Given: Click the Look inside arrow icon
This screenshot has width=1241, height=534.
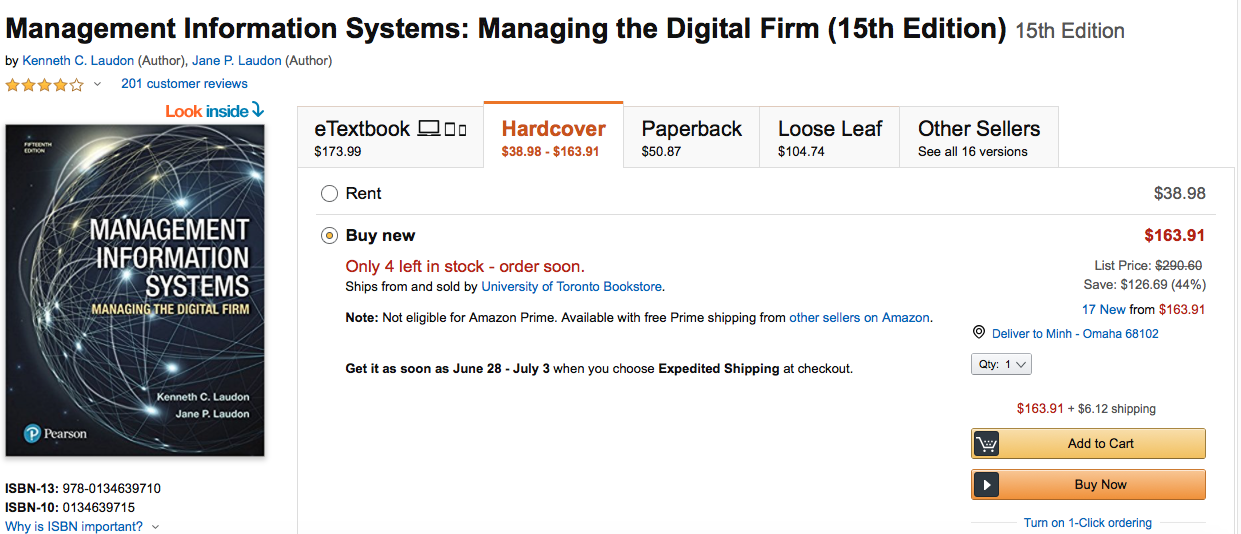Looking at the screenshot, I should pyautogui.click(x=257, y=110).
